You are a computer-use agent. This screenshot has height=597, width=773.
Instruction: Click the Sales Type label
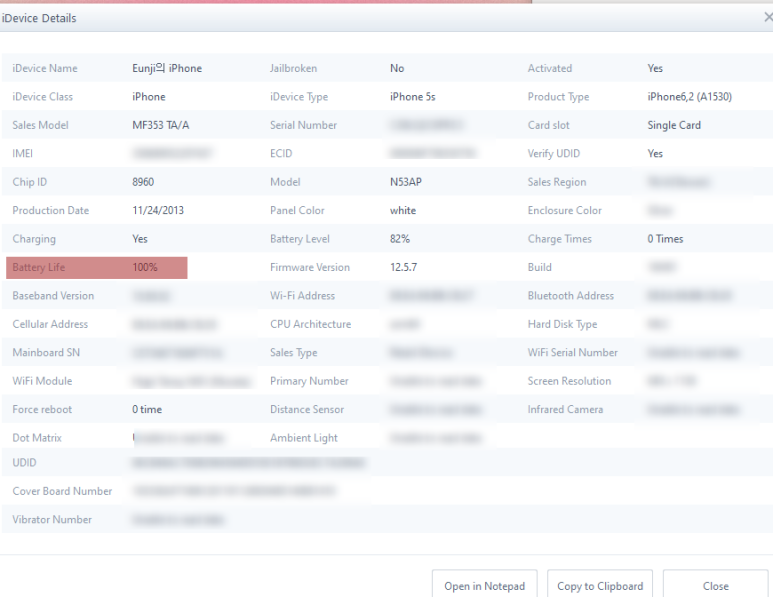coord(293,352)
